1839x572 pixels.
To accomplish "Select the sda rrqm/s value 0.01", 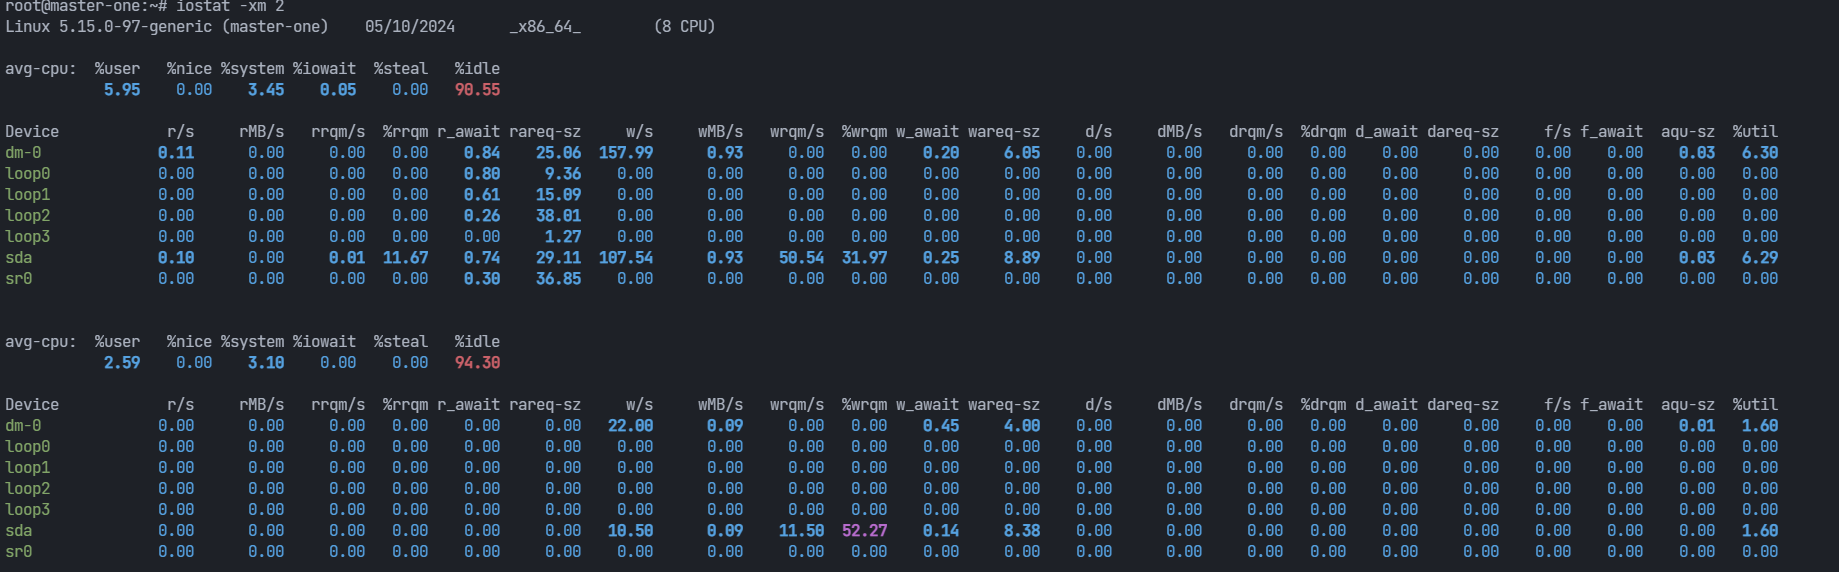I will click(347, 258).
